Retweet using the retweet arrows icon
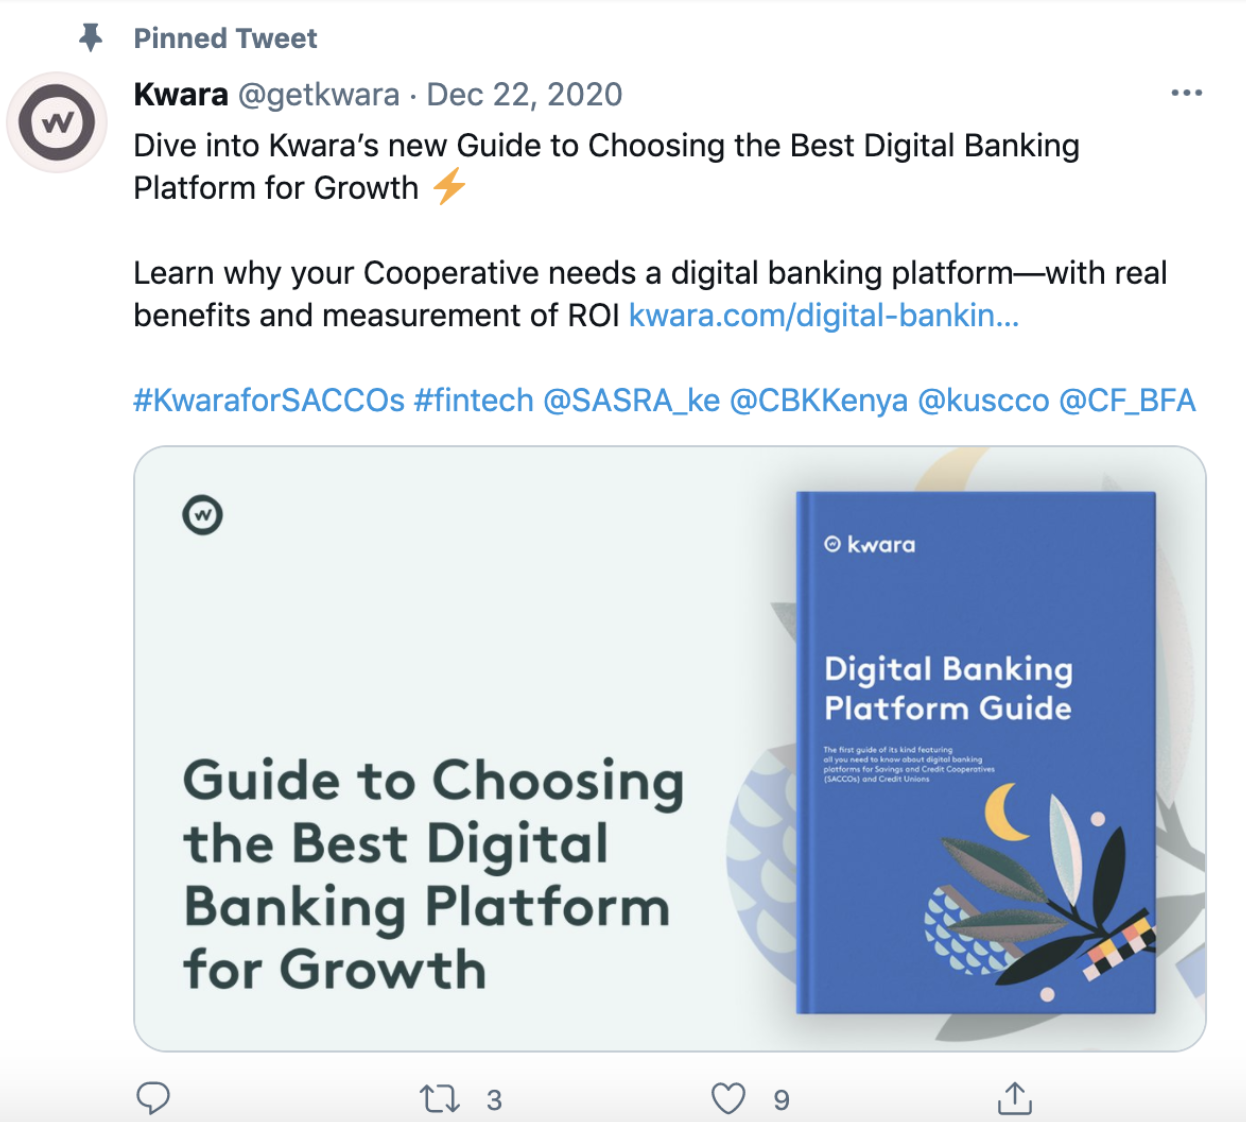The image size is (1246, 1122). 440,1099
